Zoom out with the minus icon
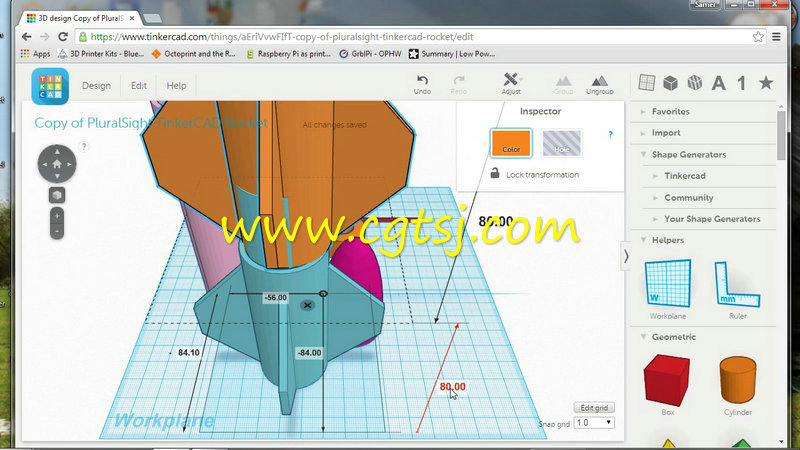800x450 pixels. [57, 231]
